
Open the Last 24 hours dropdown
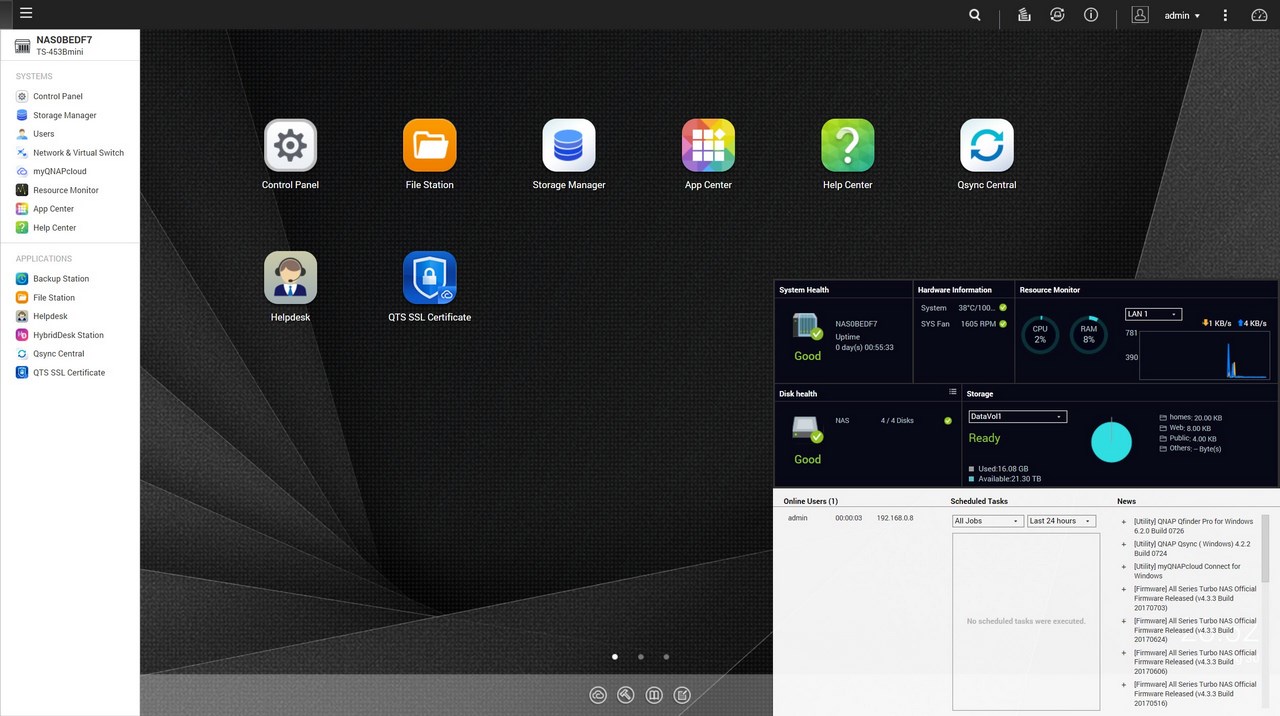(x=1061, y=521)
